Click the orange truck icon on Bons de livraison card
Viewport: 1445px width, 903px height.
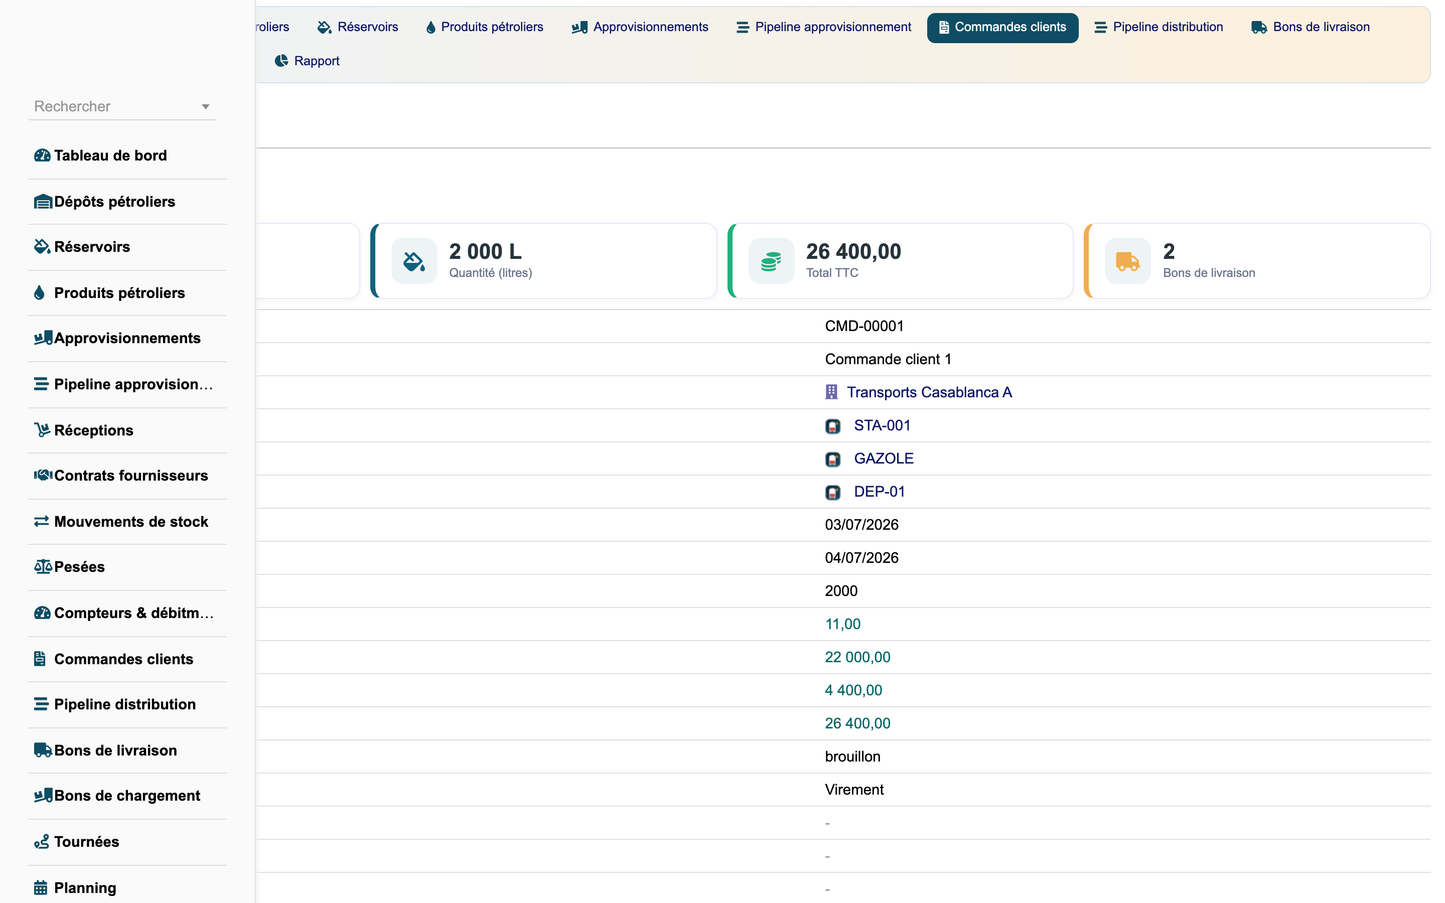[x=1127, y=262]
